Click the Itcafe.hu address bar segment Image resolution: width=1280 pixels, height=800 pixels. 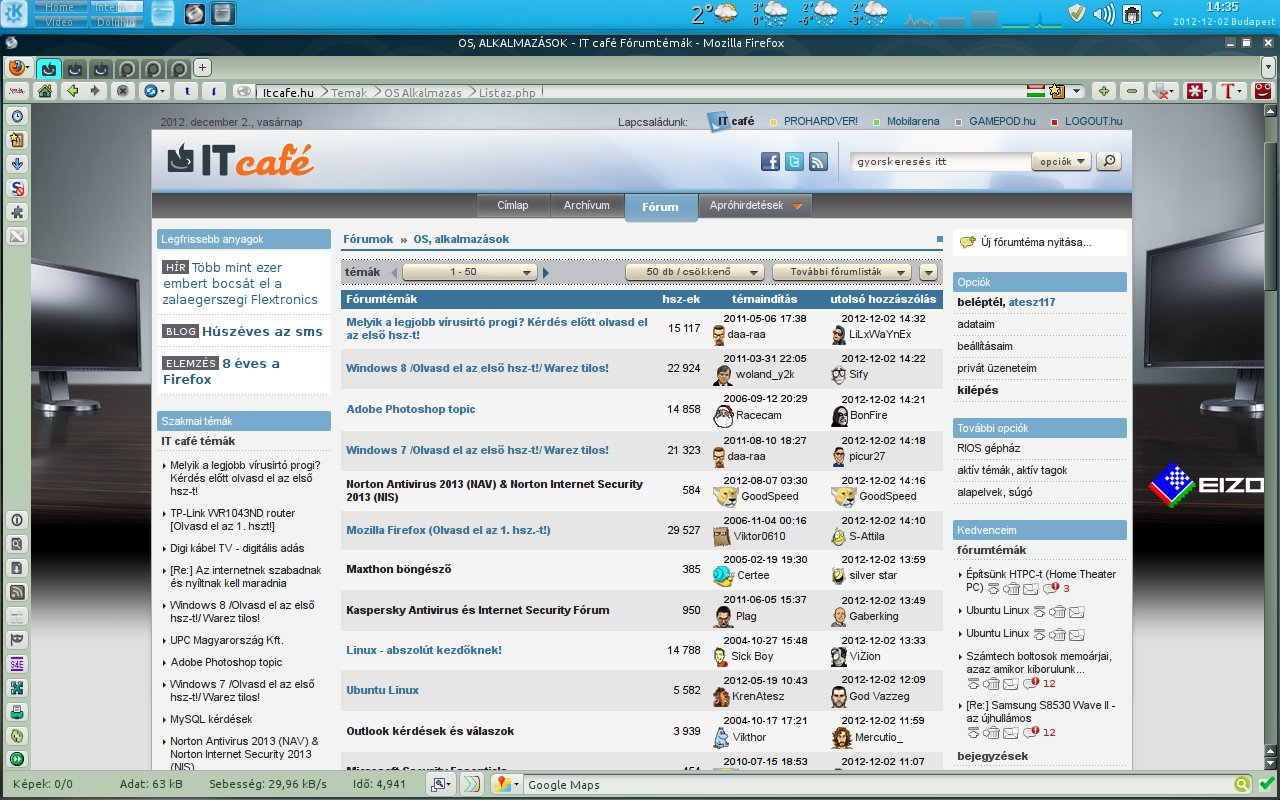(x=288, y=92)
